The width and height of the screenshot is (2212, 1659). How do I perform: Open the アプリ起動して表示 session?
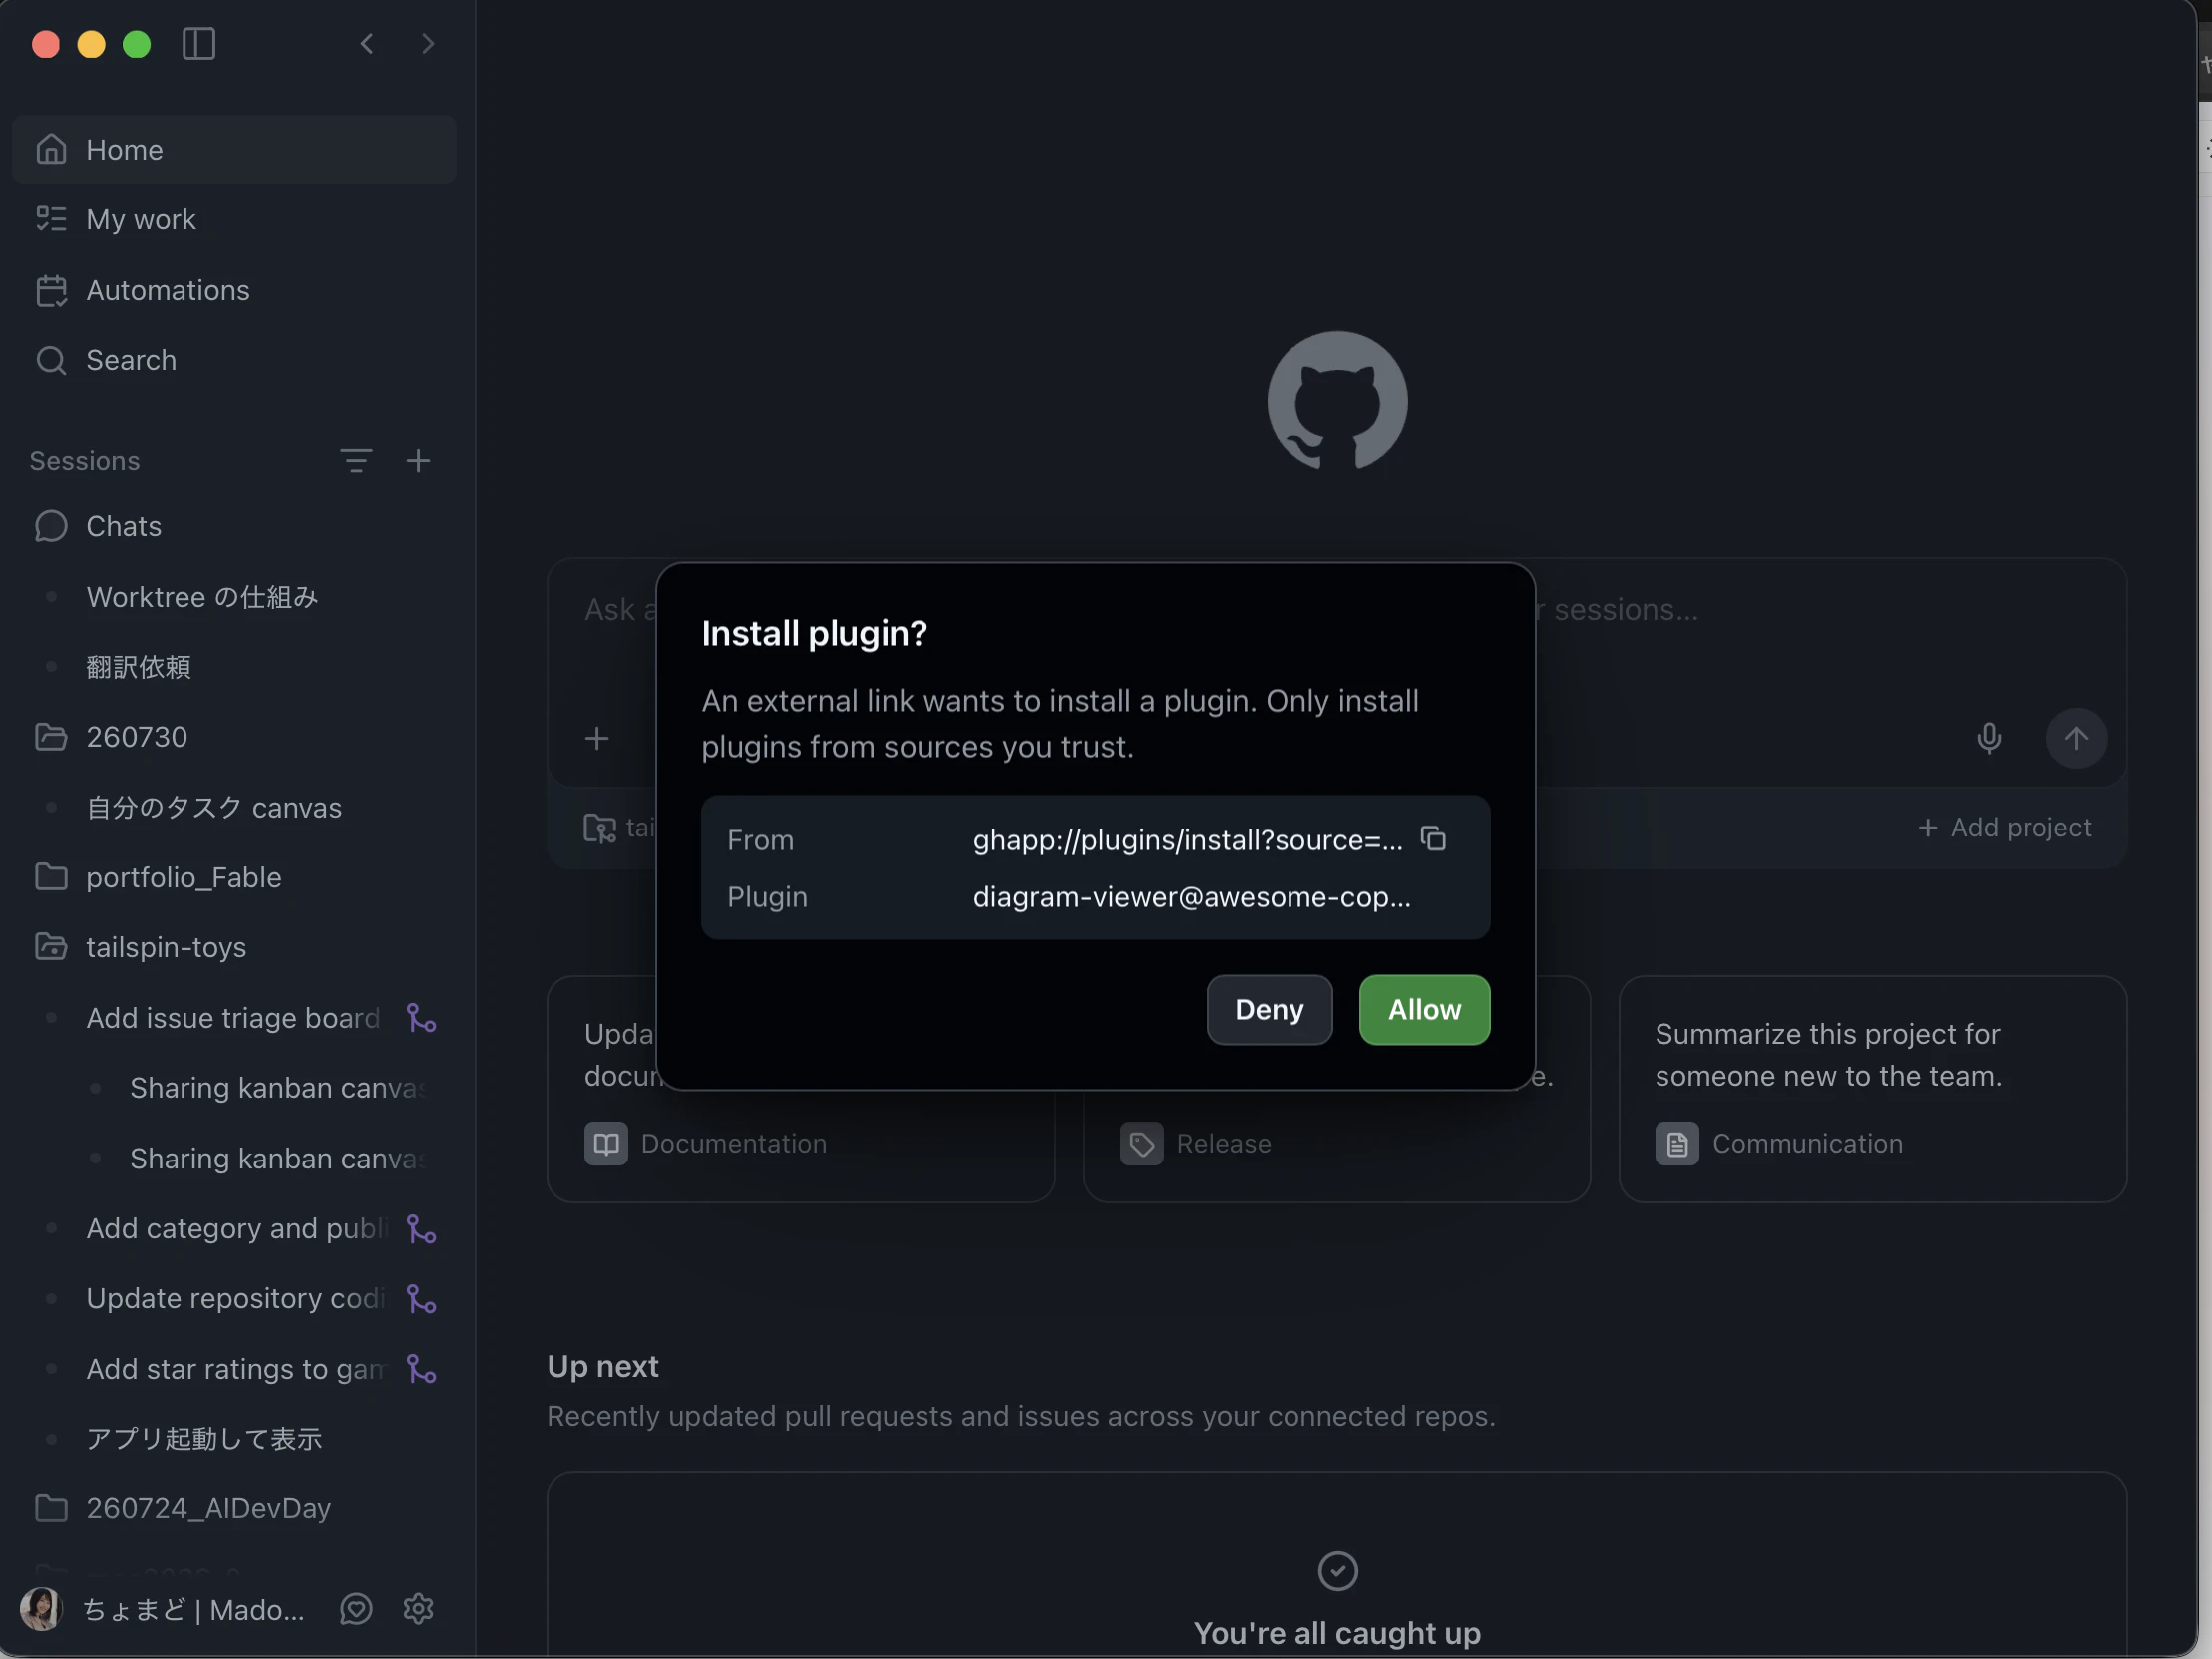234,1438
